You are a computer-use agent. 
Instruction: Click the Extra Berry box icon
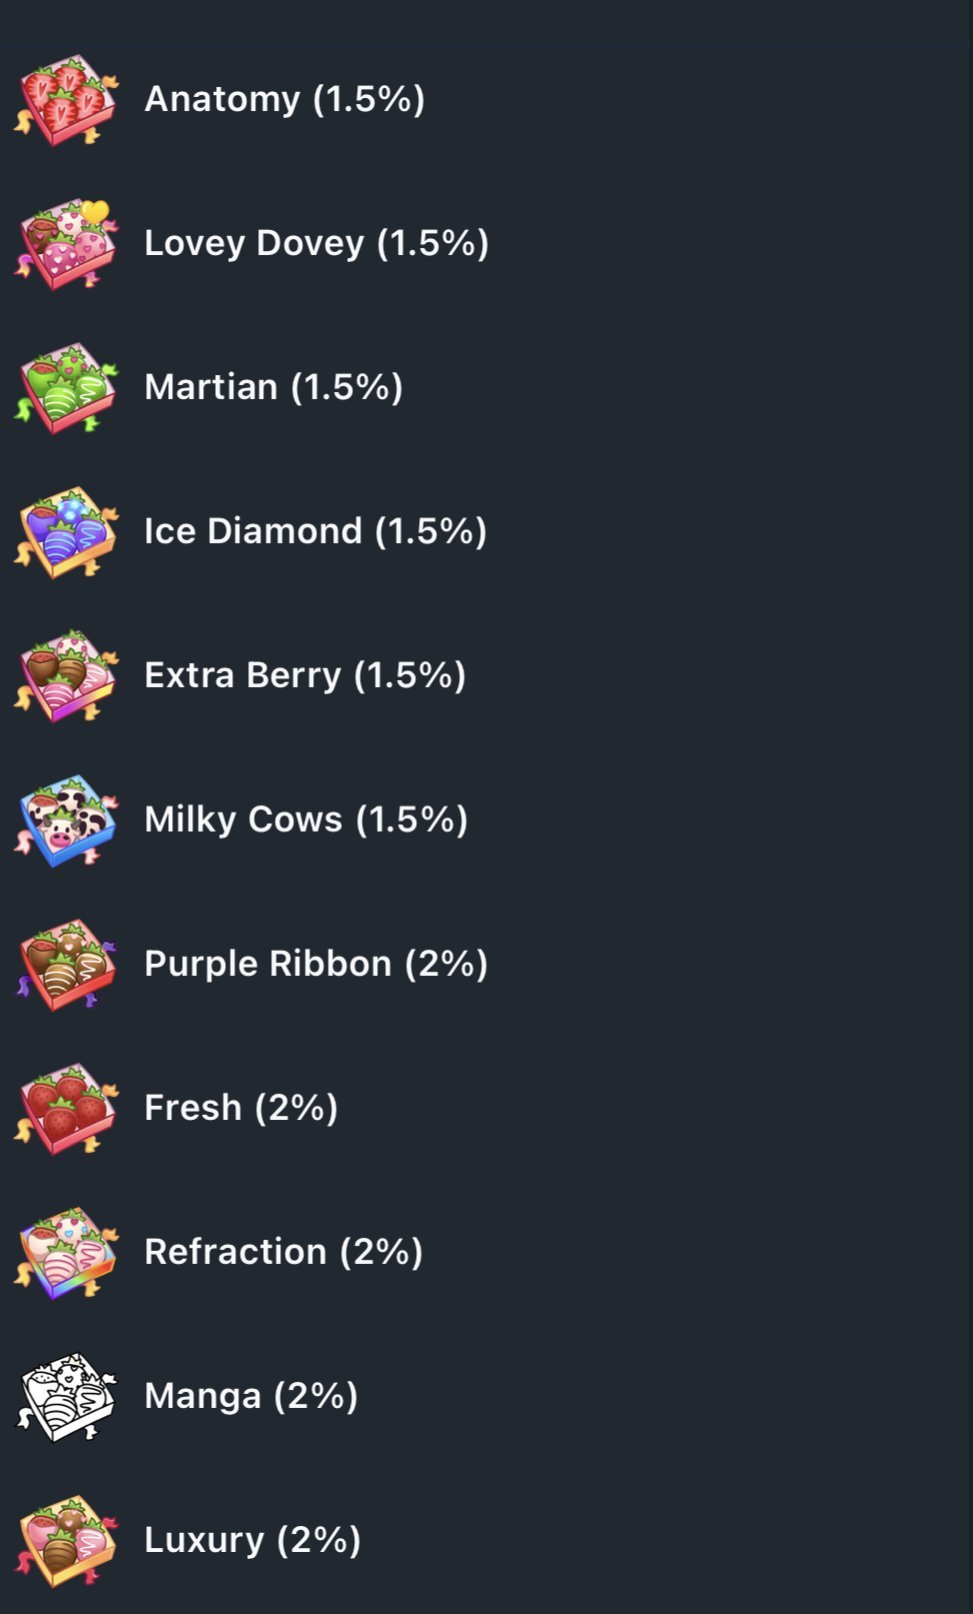click(x=66, y=676)
